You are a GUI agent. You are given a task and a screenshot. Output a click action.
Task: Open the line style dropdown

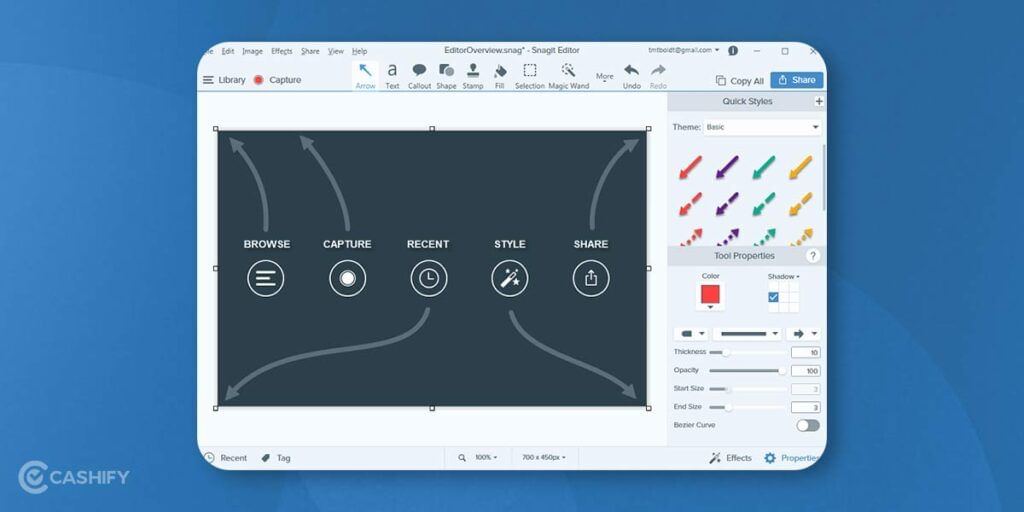[x=747, y=334]
